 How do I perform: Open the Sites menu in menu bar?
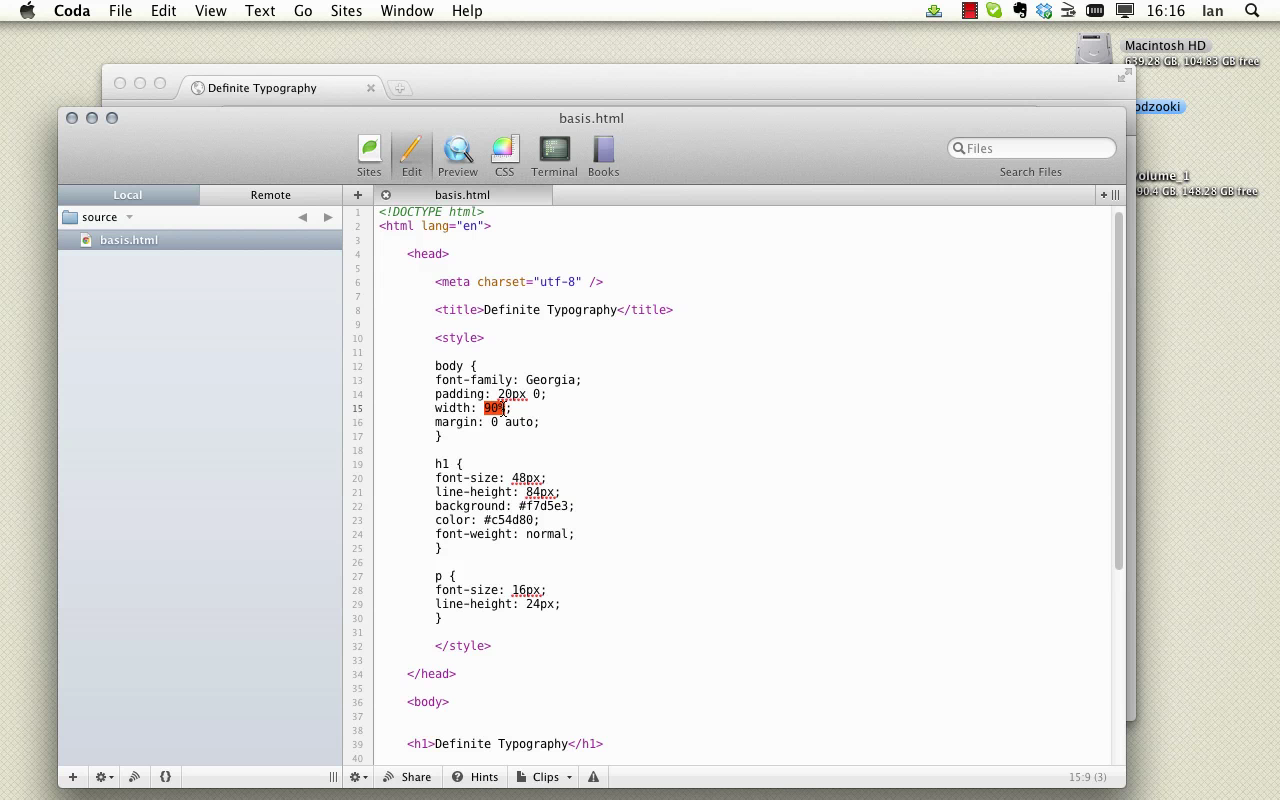(346, 11)
